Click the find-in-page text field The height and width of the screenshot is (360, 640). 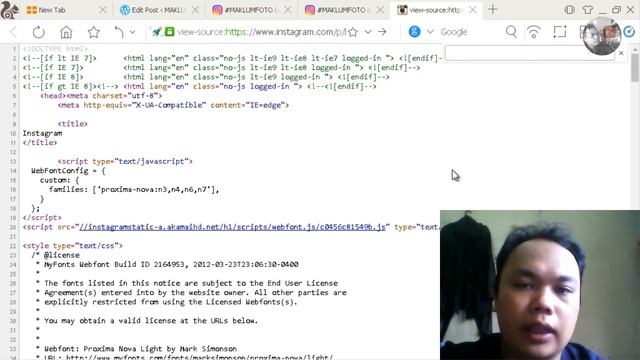(x=529, y=53)
